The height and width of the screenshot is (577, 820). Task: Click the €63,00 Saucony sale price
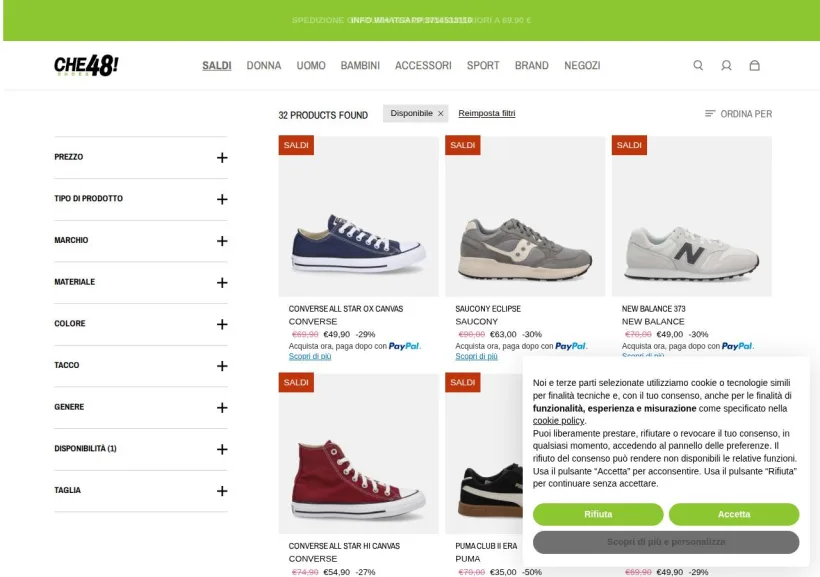point(503,334)
